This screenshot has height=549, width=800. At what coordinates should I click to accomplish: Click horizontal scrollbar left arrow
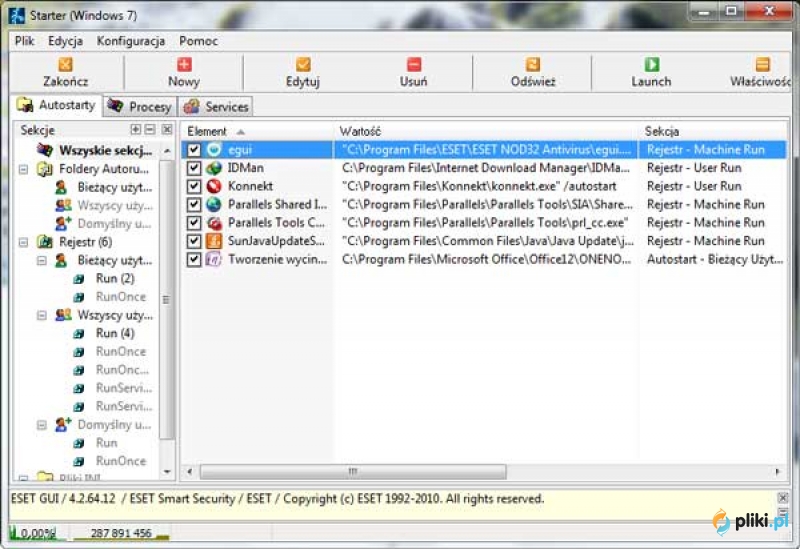(190, 471)
